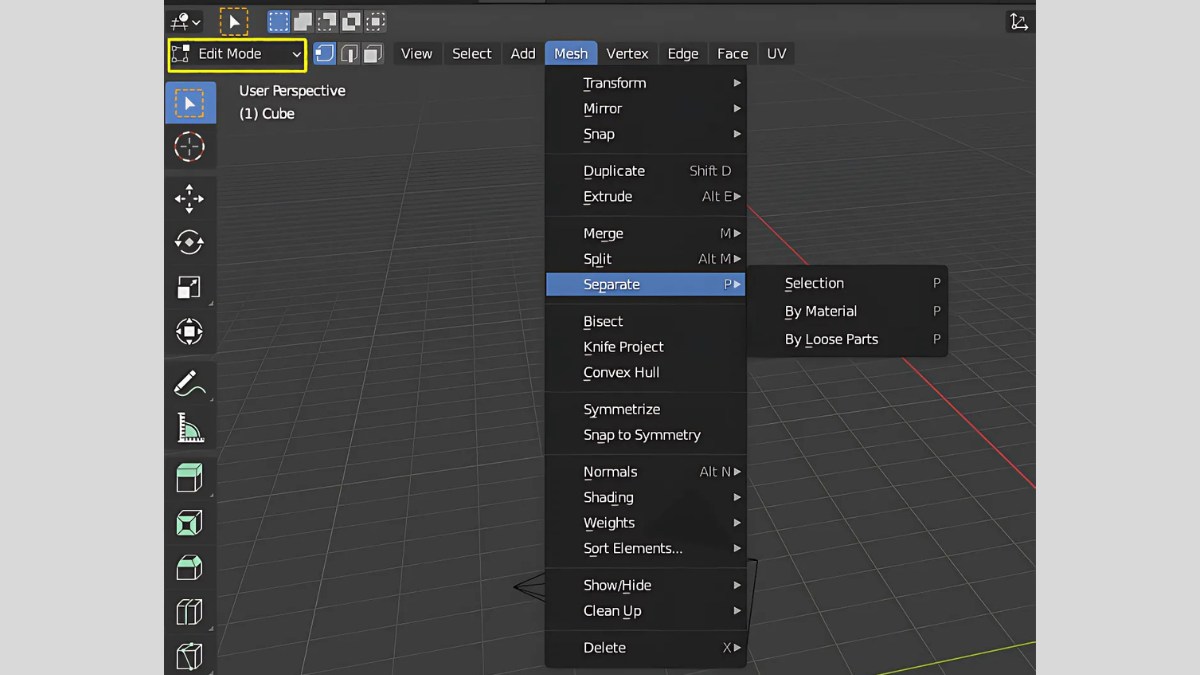Click the '(1) Cube' object label
The width and height of the screenshot is (1200, 675).
pyautogui.click(x=267, y=114)
